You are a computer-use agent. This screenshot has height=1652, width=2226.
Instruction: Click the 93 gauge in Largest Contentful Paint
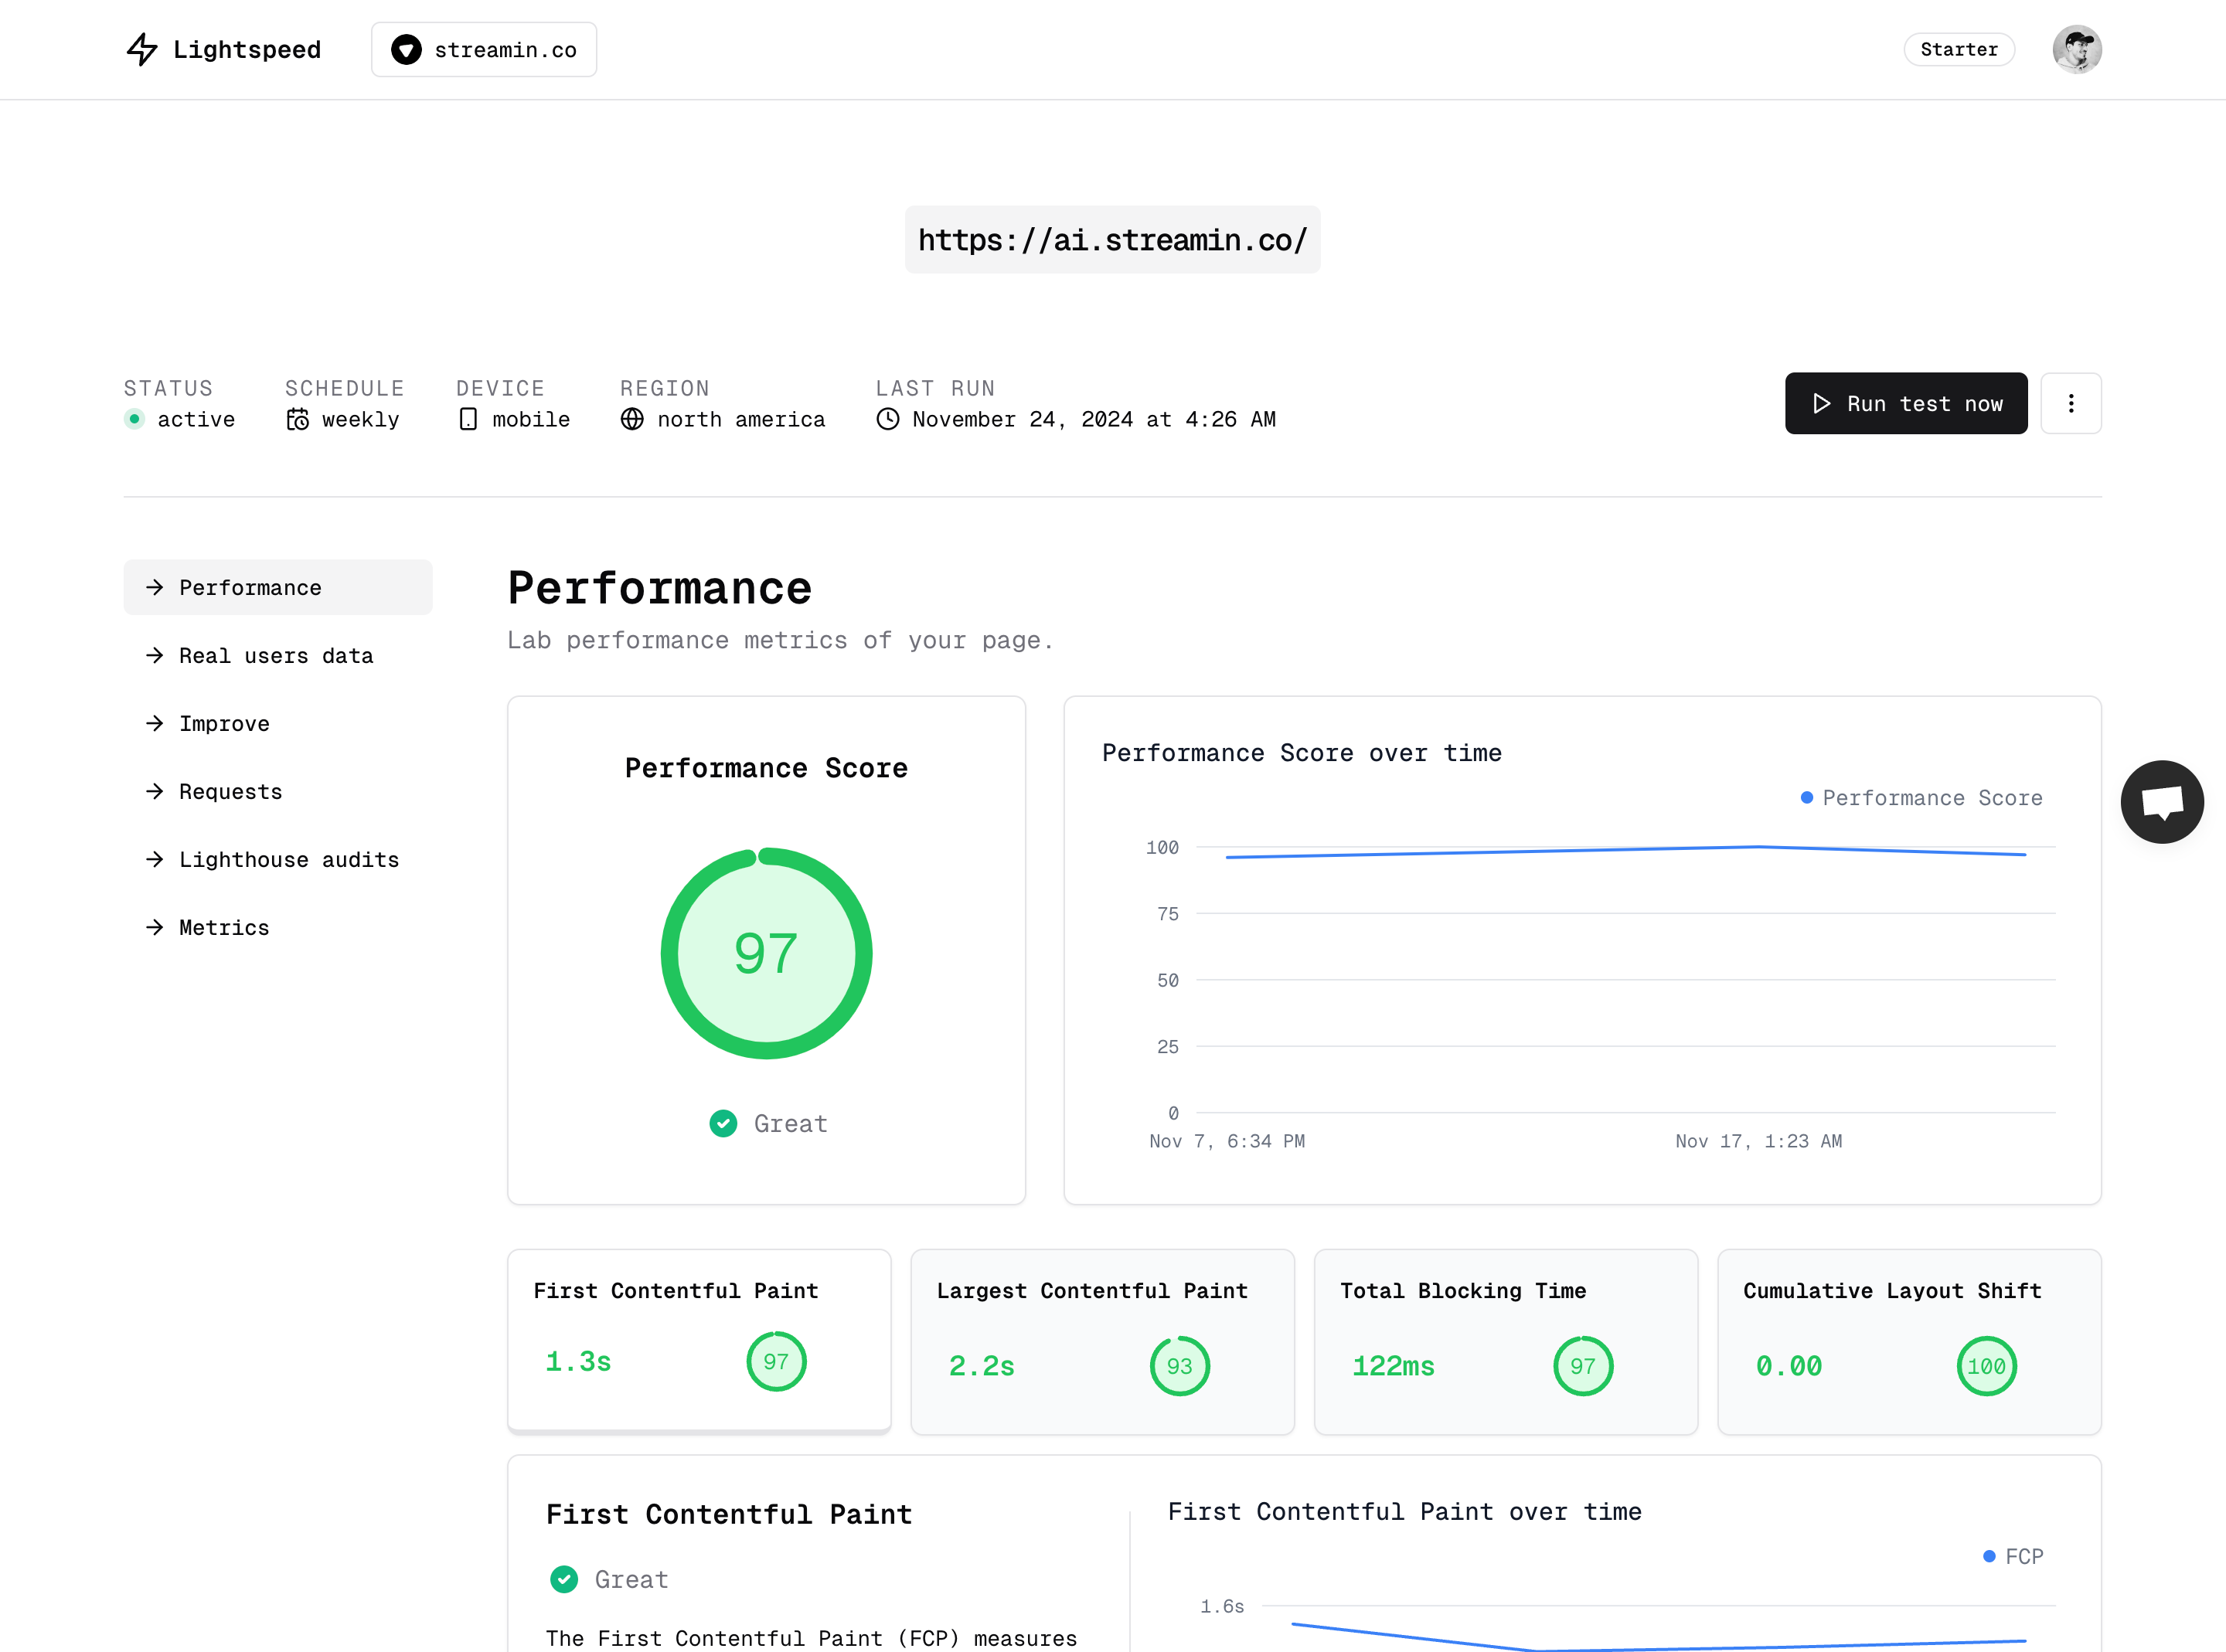point(1180,1366)
